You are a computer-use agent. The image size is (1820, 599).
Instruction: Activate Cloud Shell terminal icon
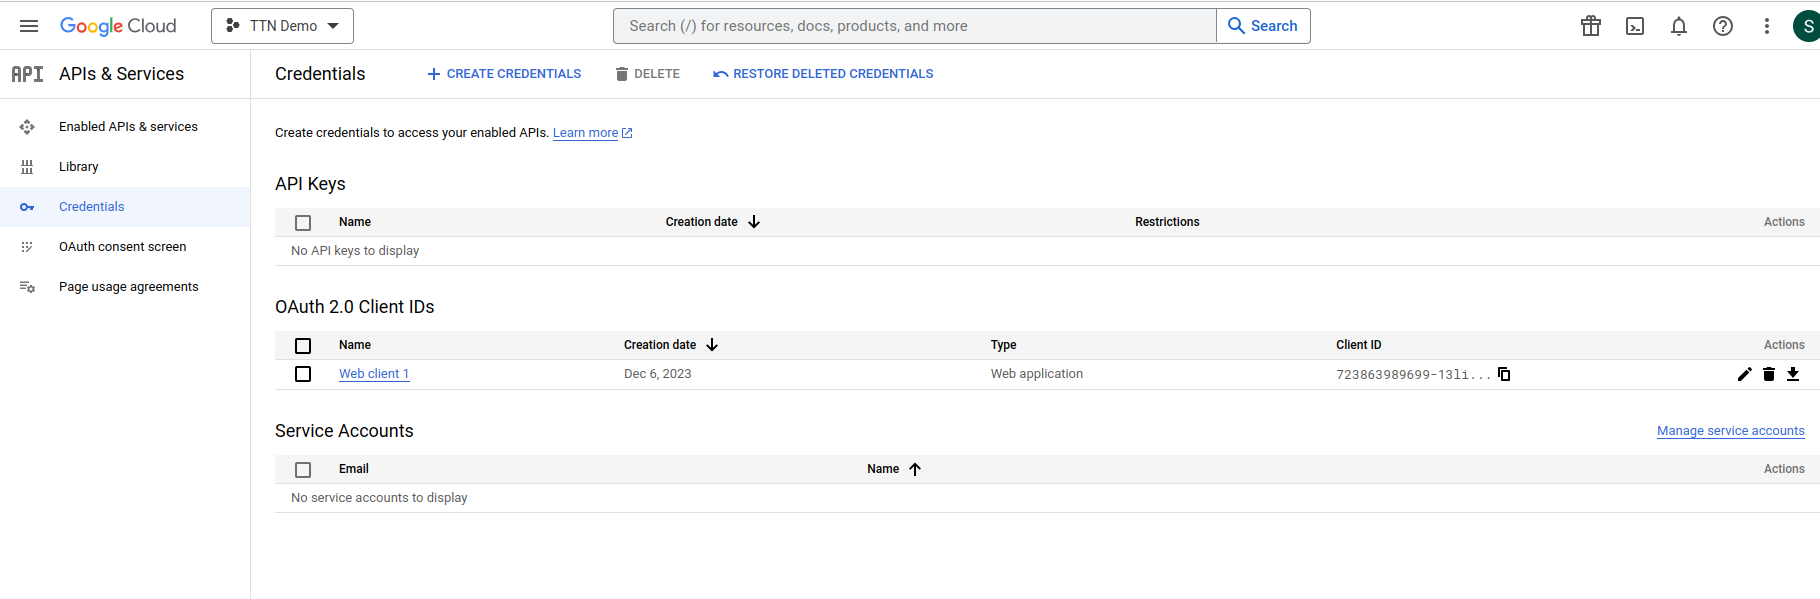1635,26
